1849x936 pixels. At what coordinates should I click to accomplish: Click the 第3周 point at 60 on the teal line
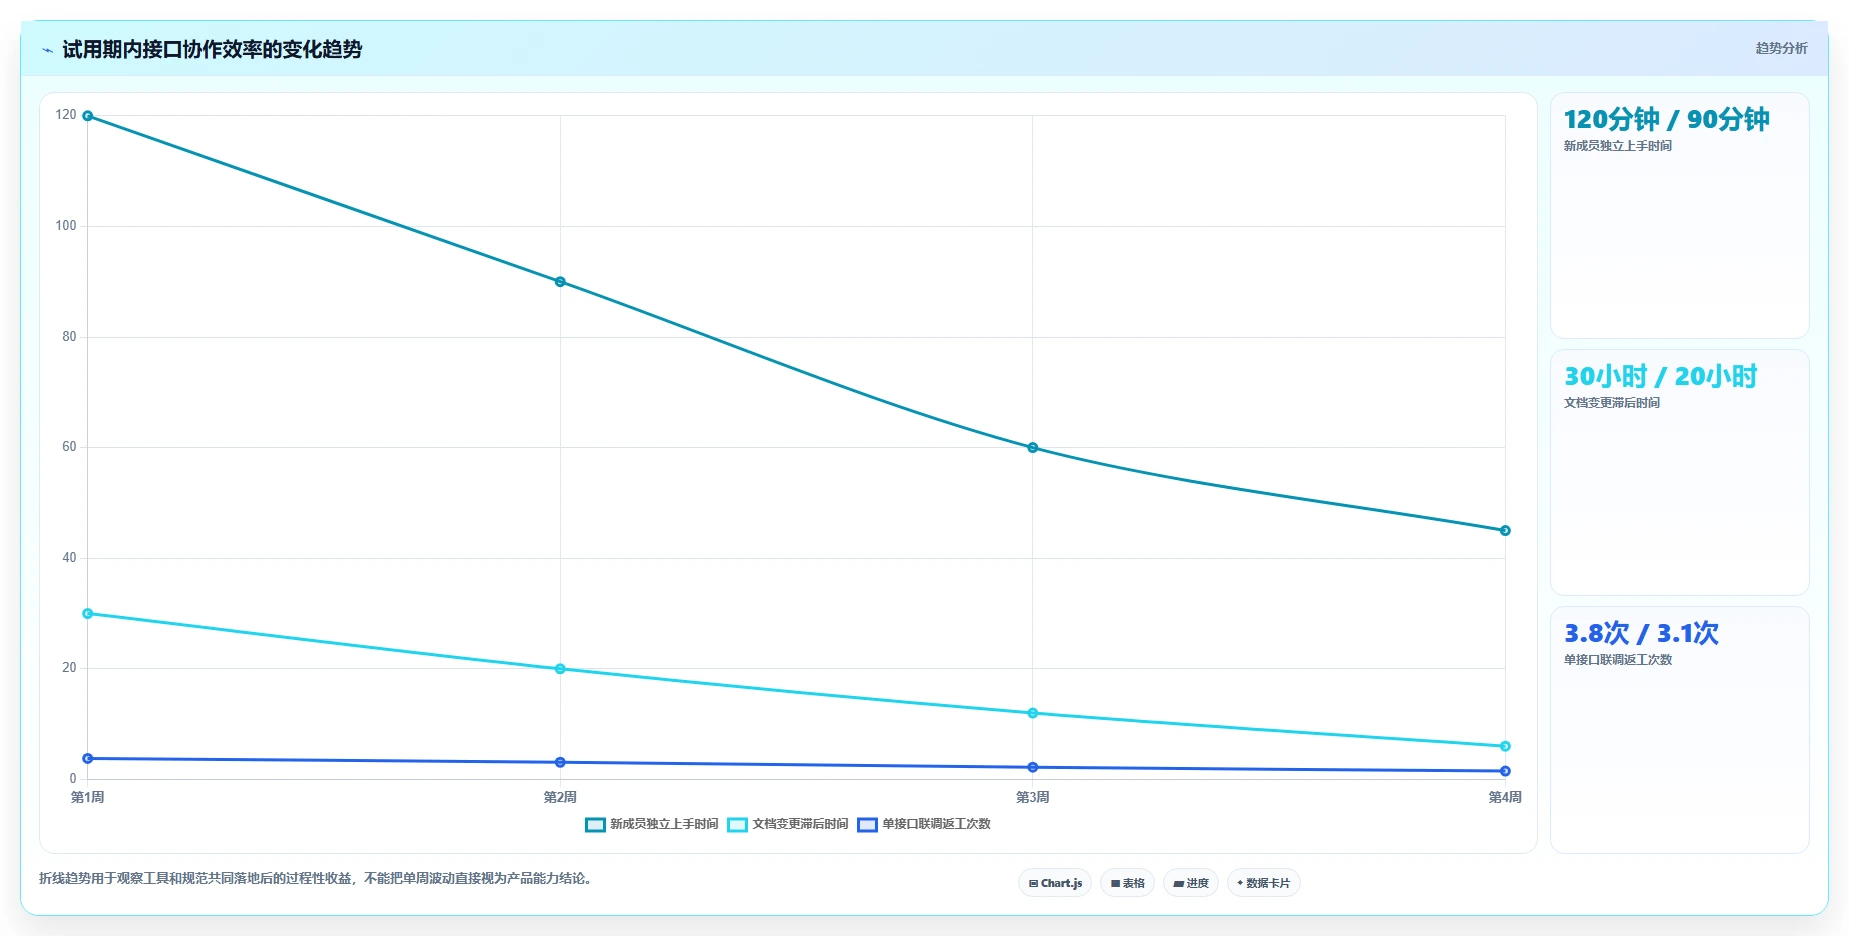tap(1033, 448)
